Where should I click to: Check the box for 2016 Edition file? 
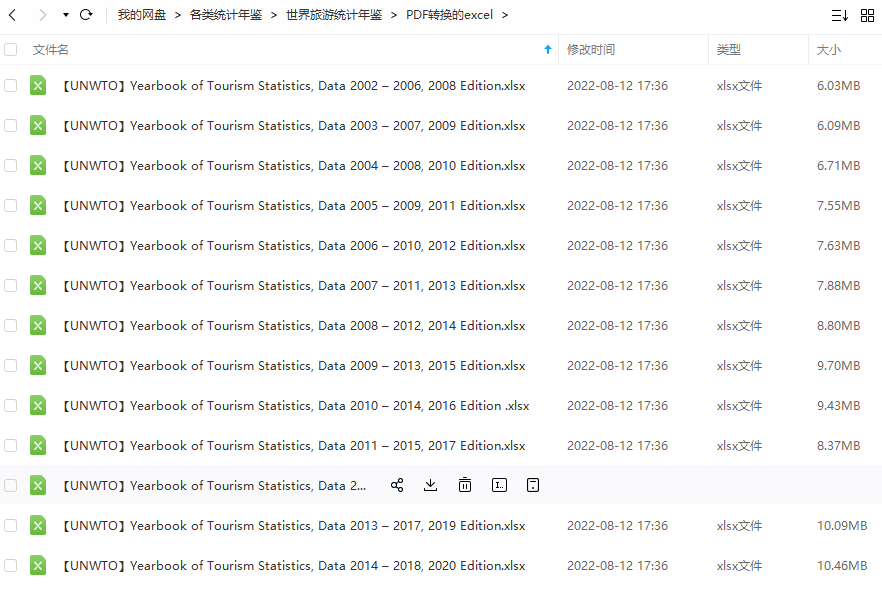11,405
